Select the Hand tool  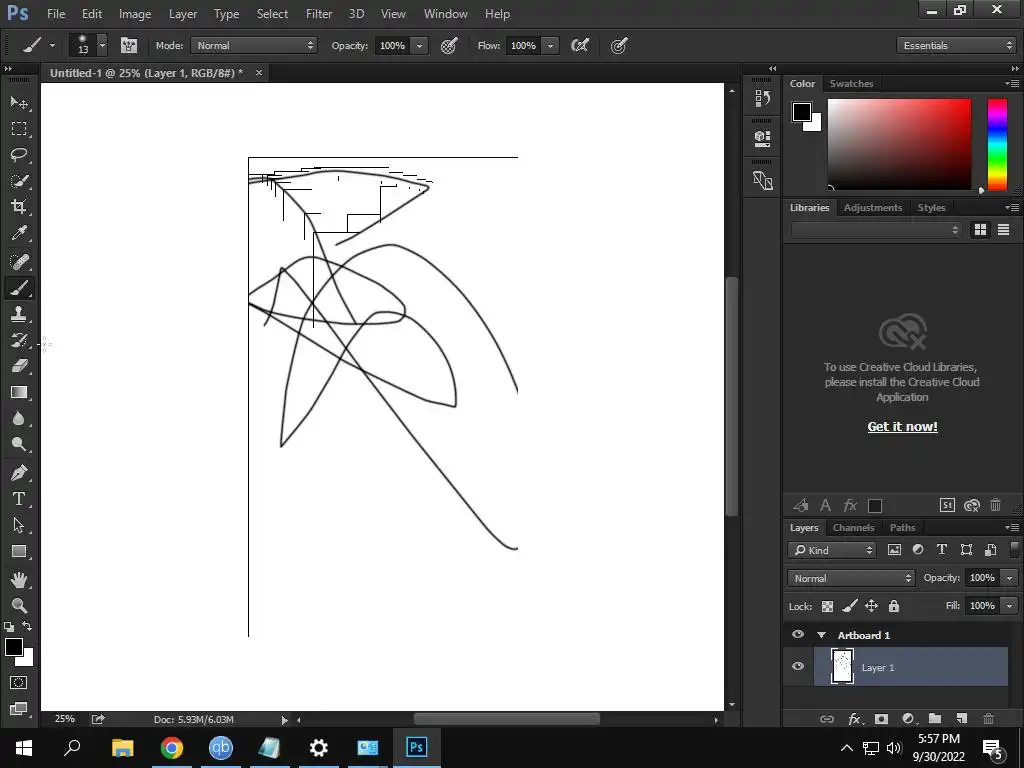[19, 579]
